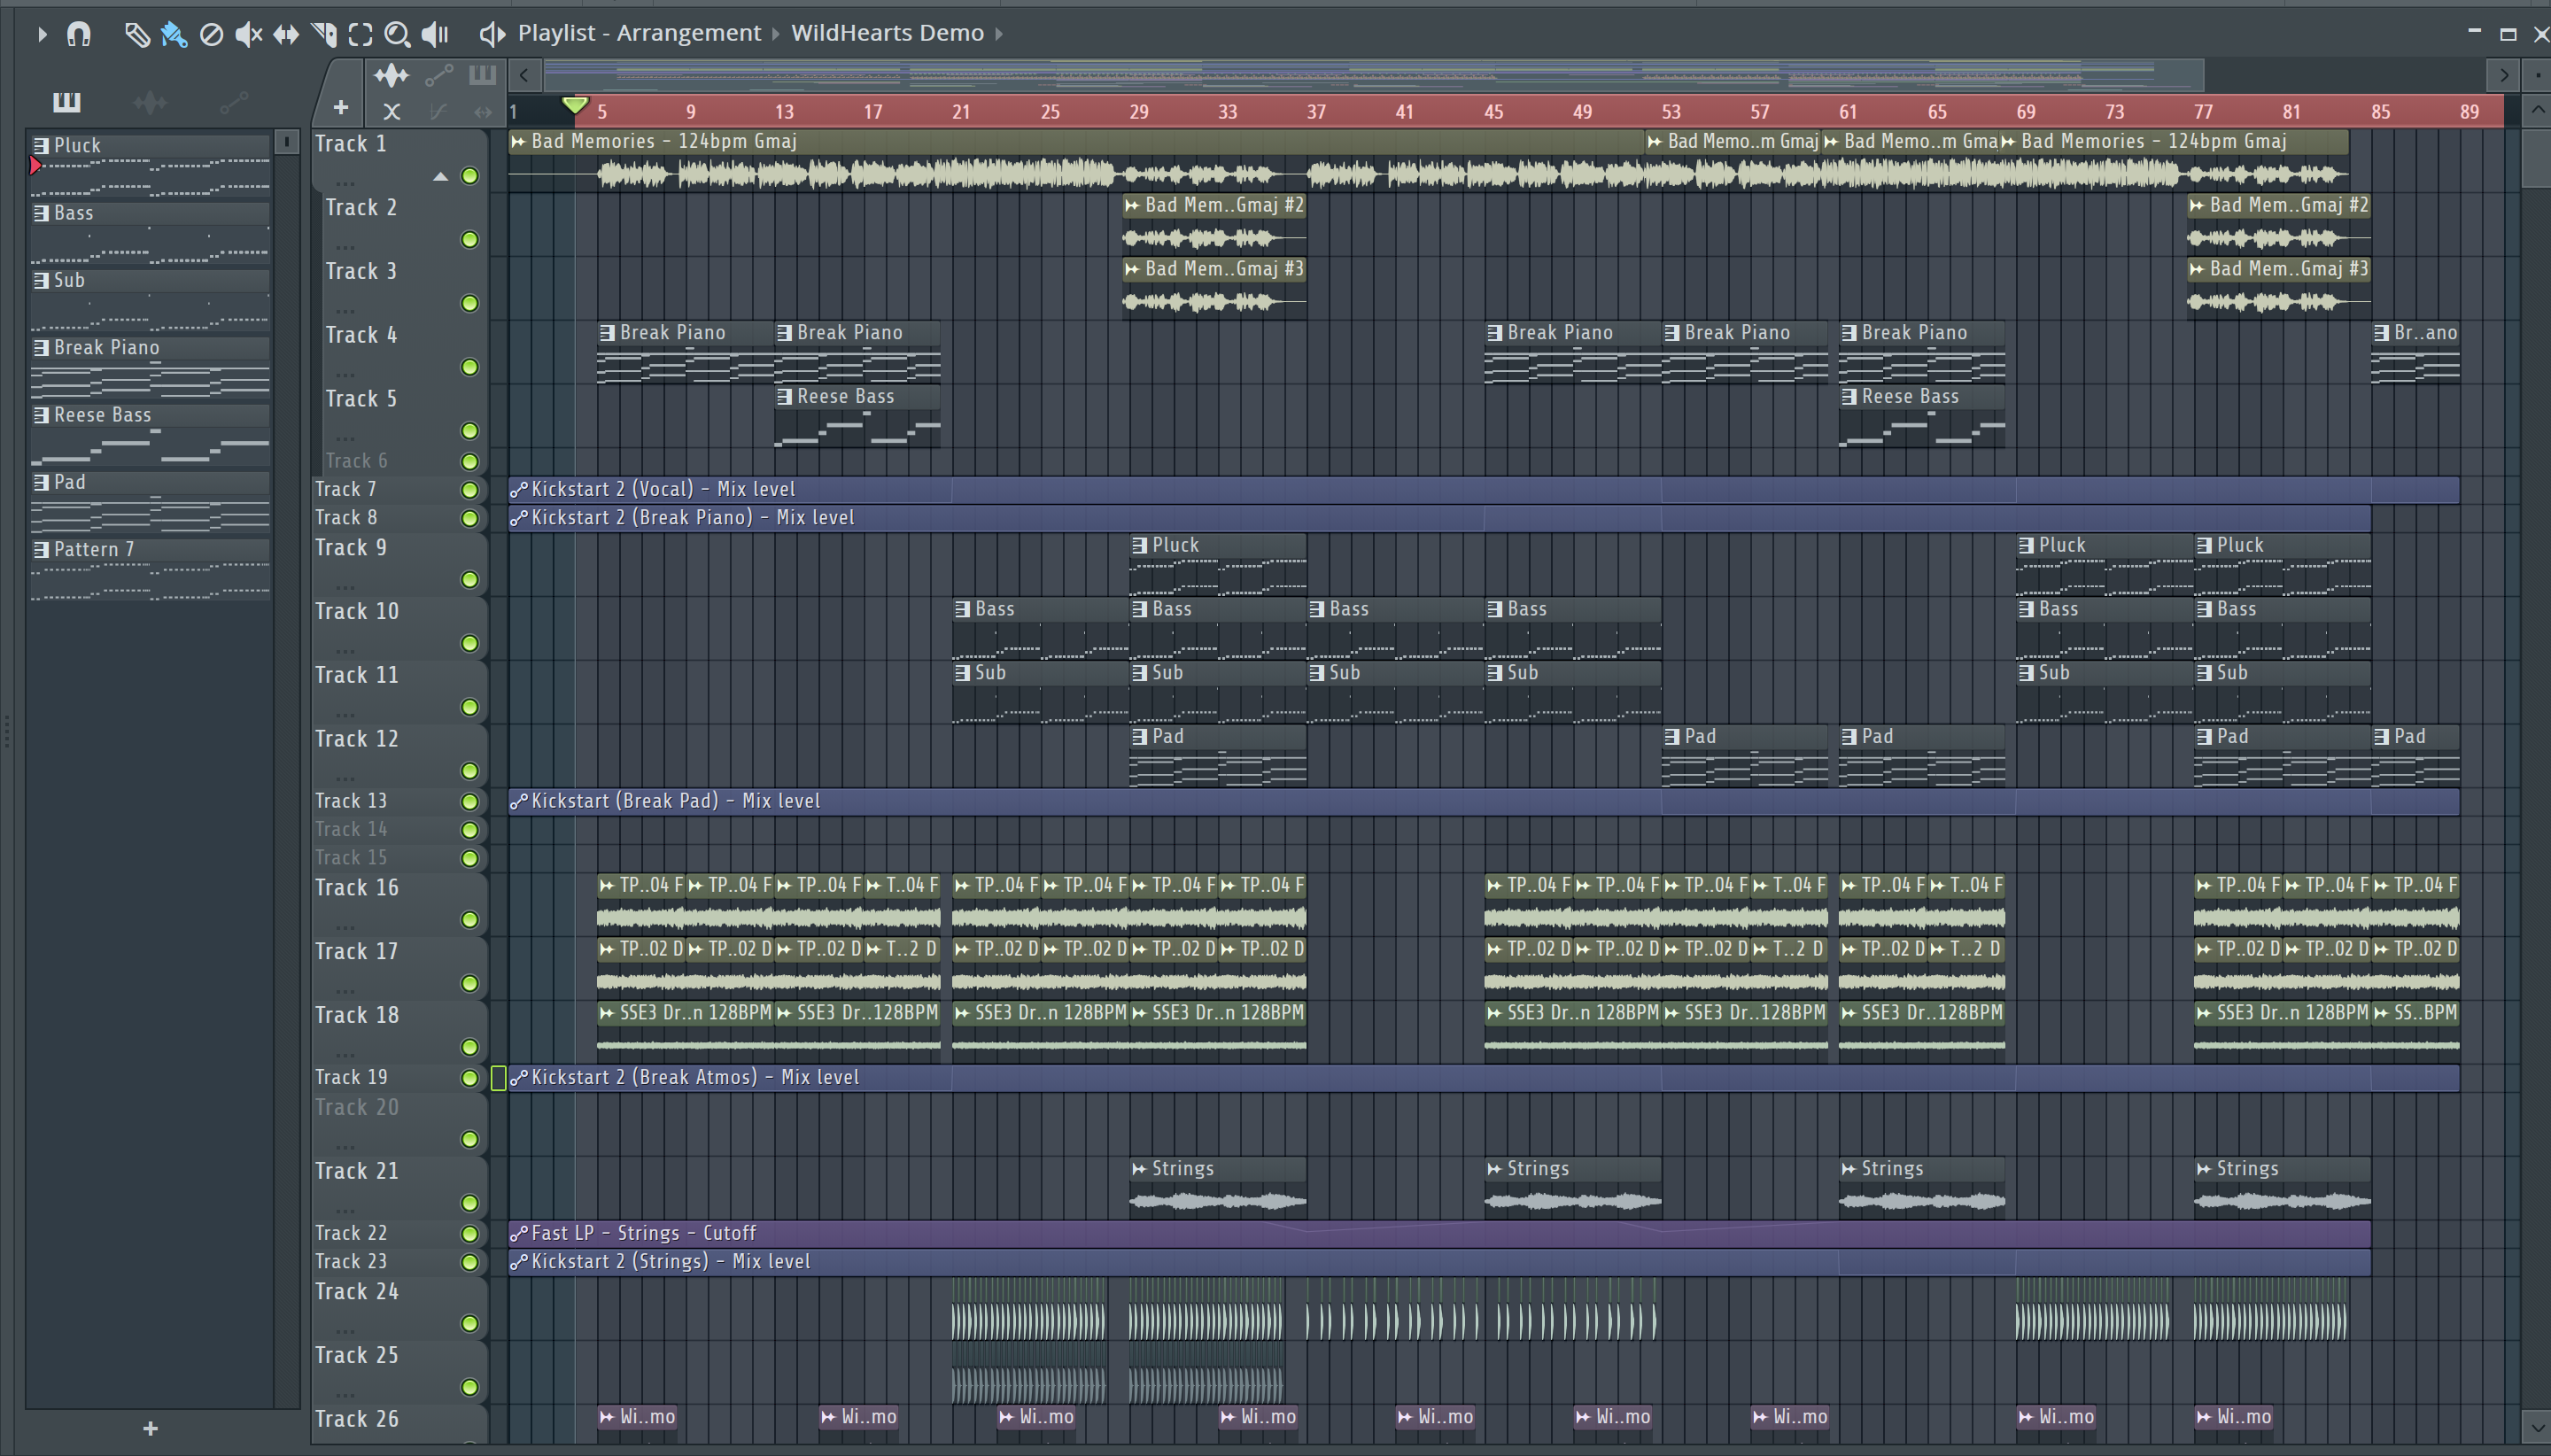The image size is (2551, 1456).
Task: Show automation clips in picker panel
Action: pyautogui.click(x=234, y=102)
